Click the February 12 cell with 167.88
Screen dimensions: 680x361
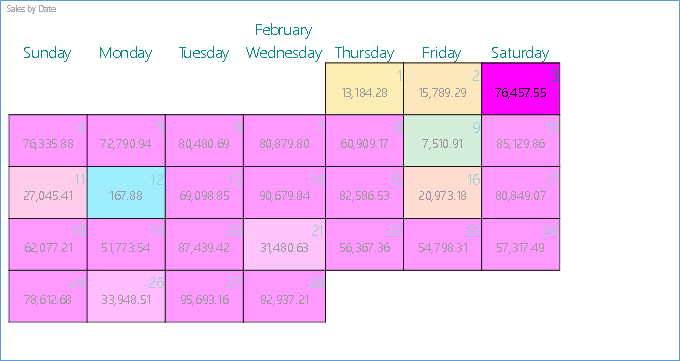coord(126,193)
